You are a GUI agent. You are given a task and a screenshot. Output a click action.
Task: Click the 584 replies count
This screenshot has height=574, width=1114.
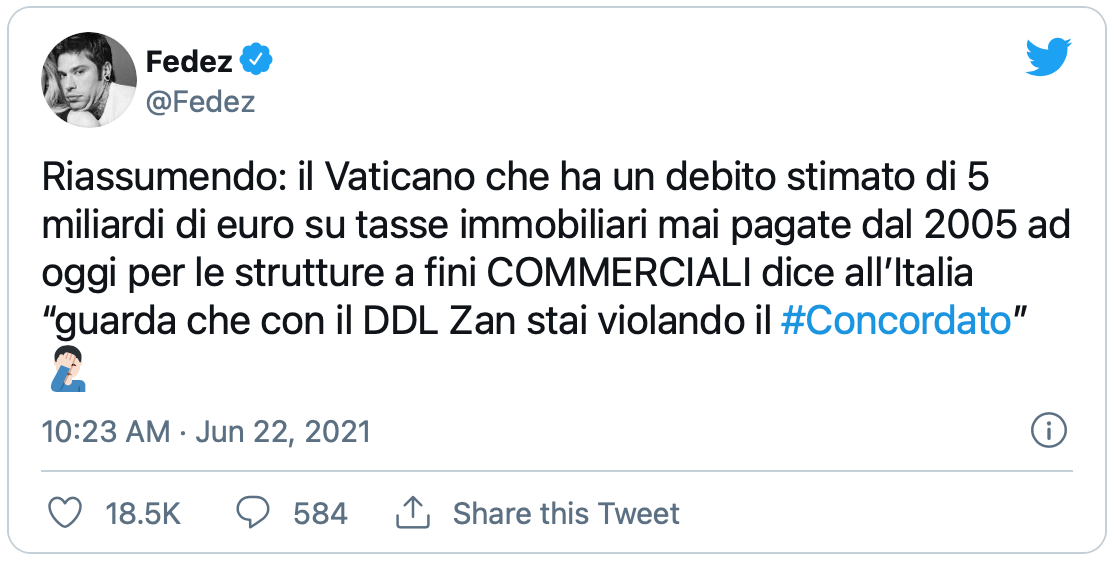320,514
